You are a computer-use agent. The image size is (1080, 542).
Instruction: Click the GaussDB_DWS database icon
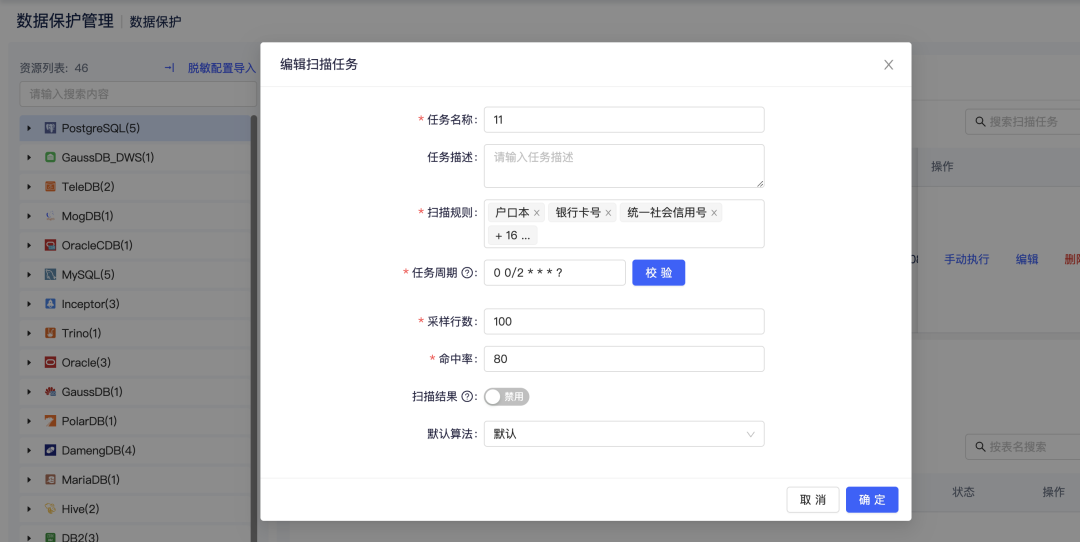(x=50, y=158)
